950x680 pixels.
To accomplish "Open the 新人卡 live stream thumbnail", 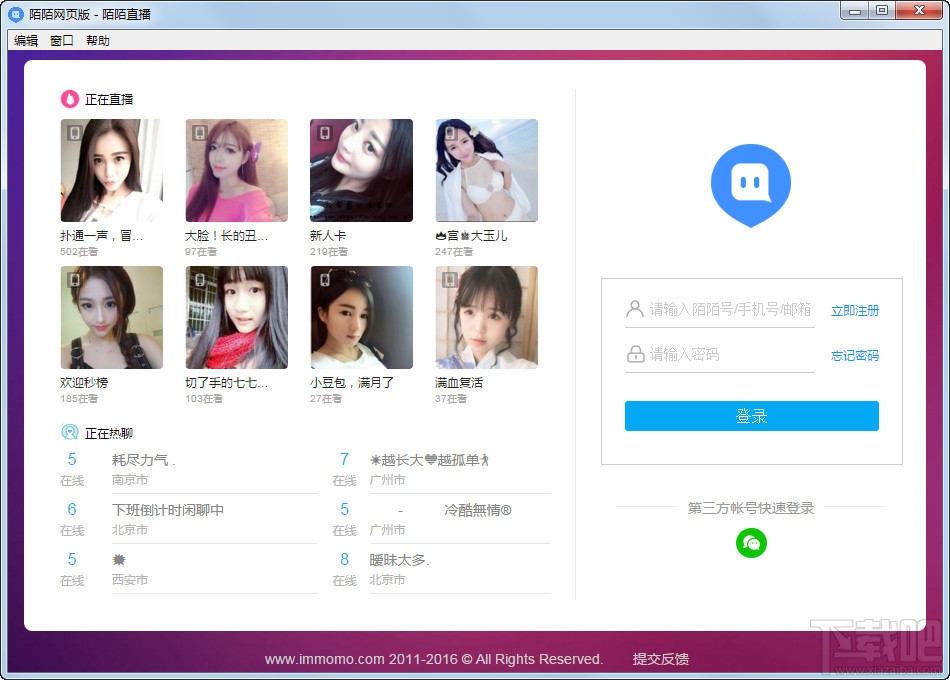I will click(x=361, y=170).
